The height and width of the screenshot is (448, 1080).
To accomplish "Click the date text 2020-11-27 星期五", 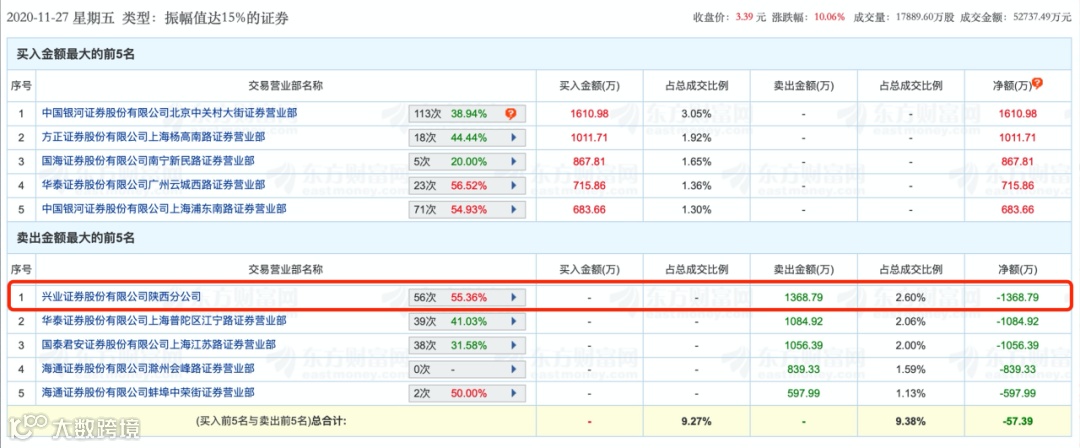I will 61,19.
